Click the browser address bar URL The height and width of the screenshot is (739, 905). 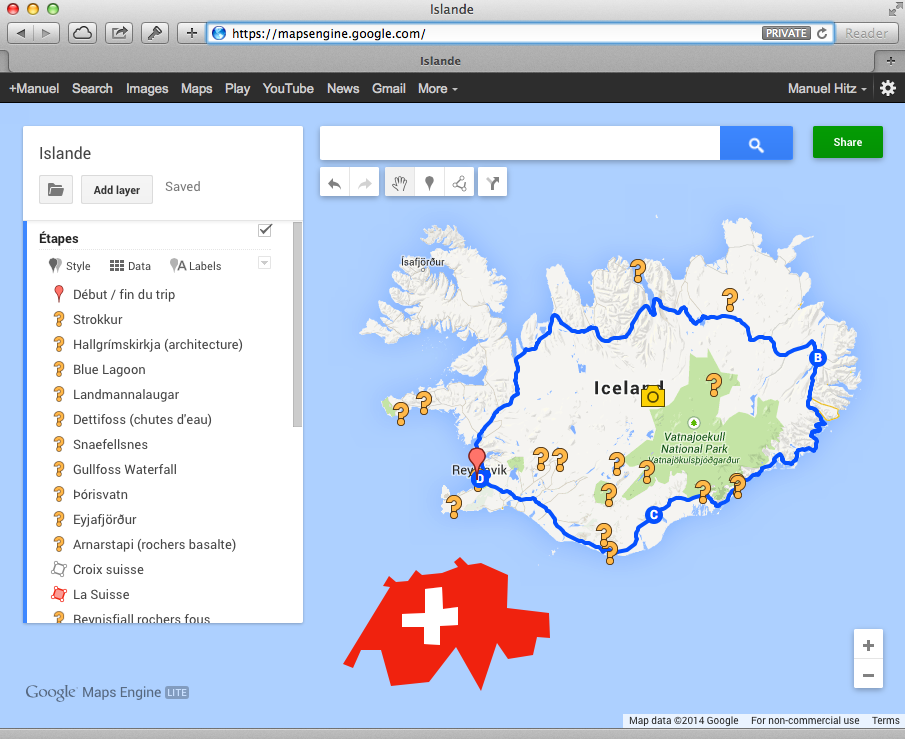tap(328, 33)
